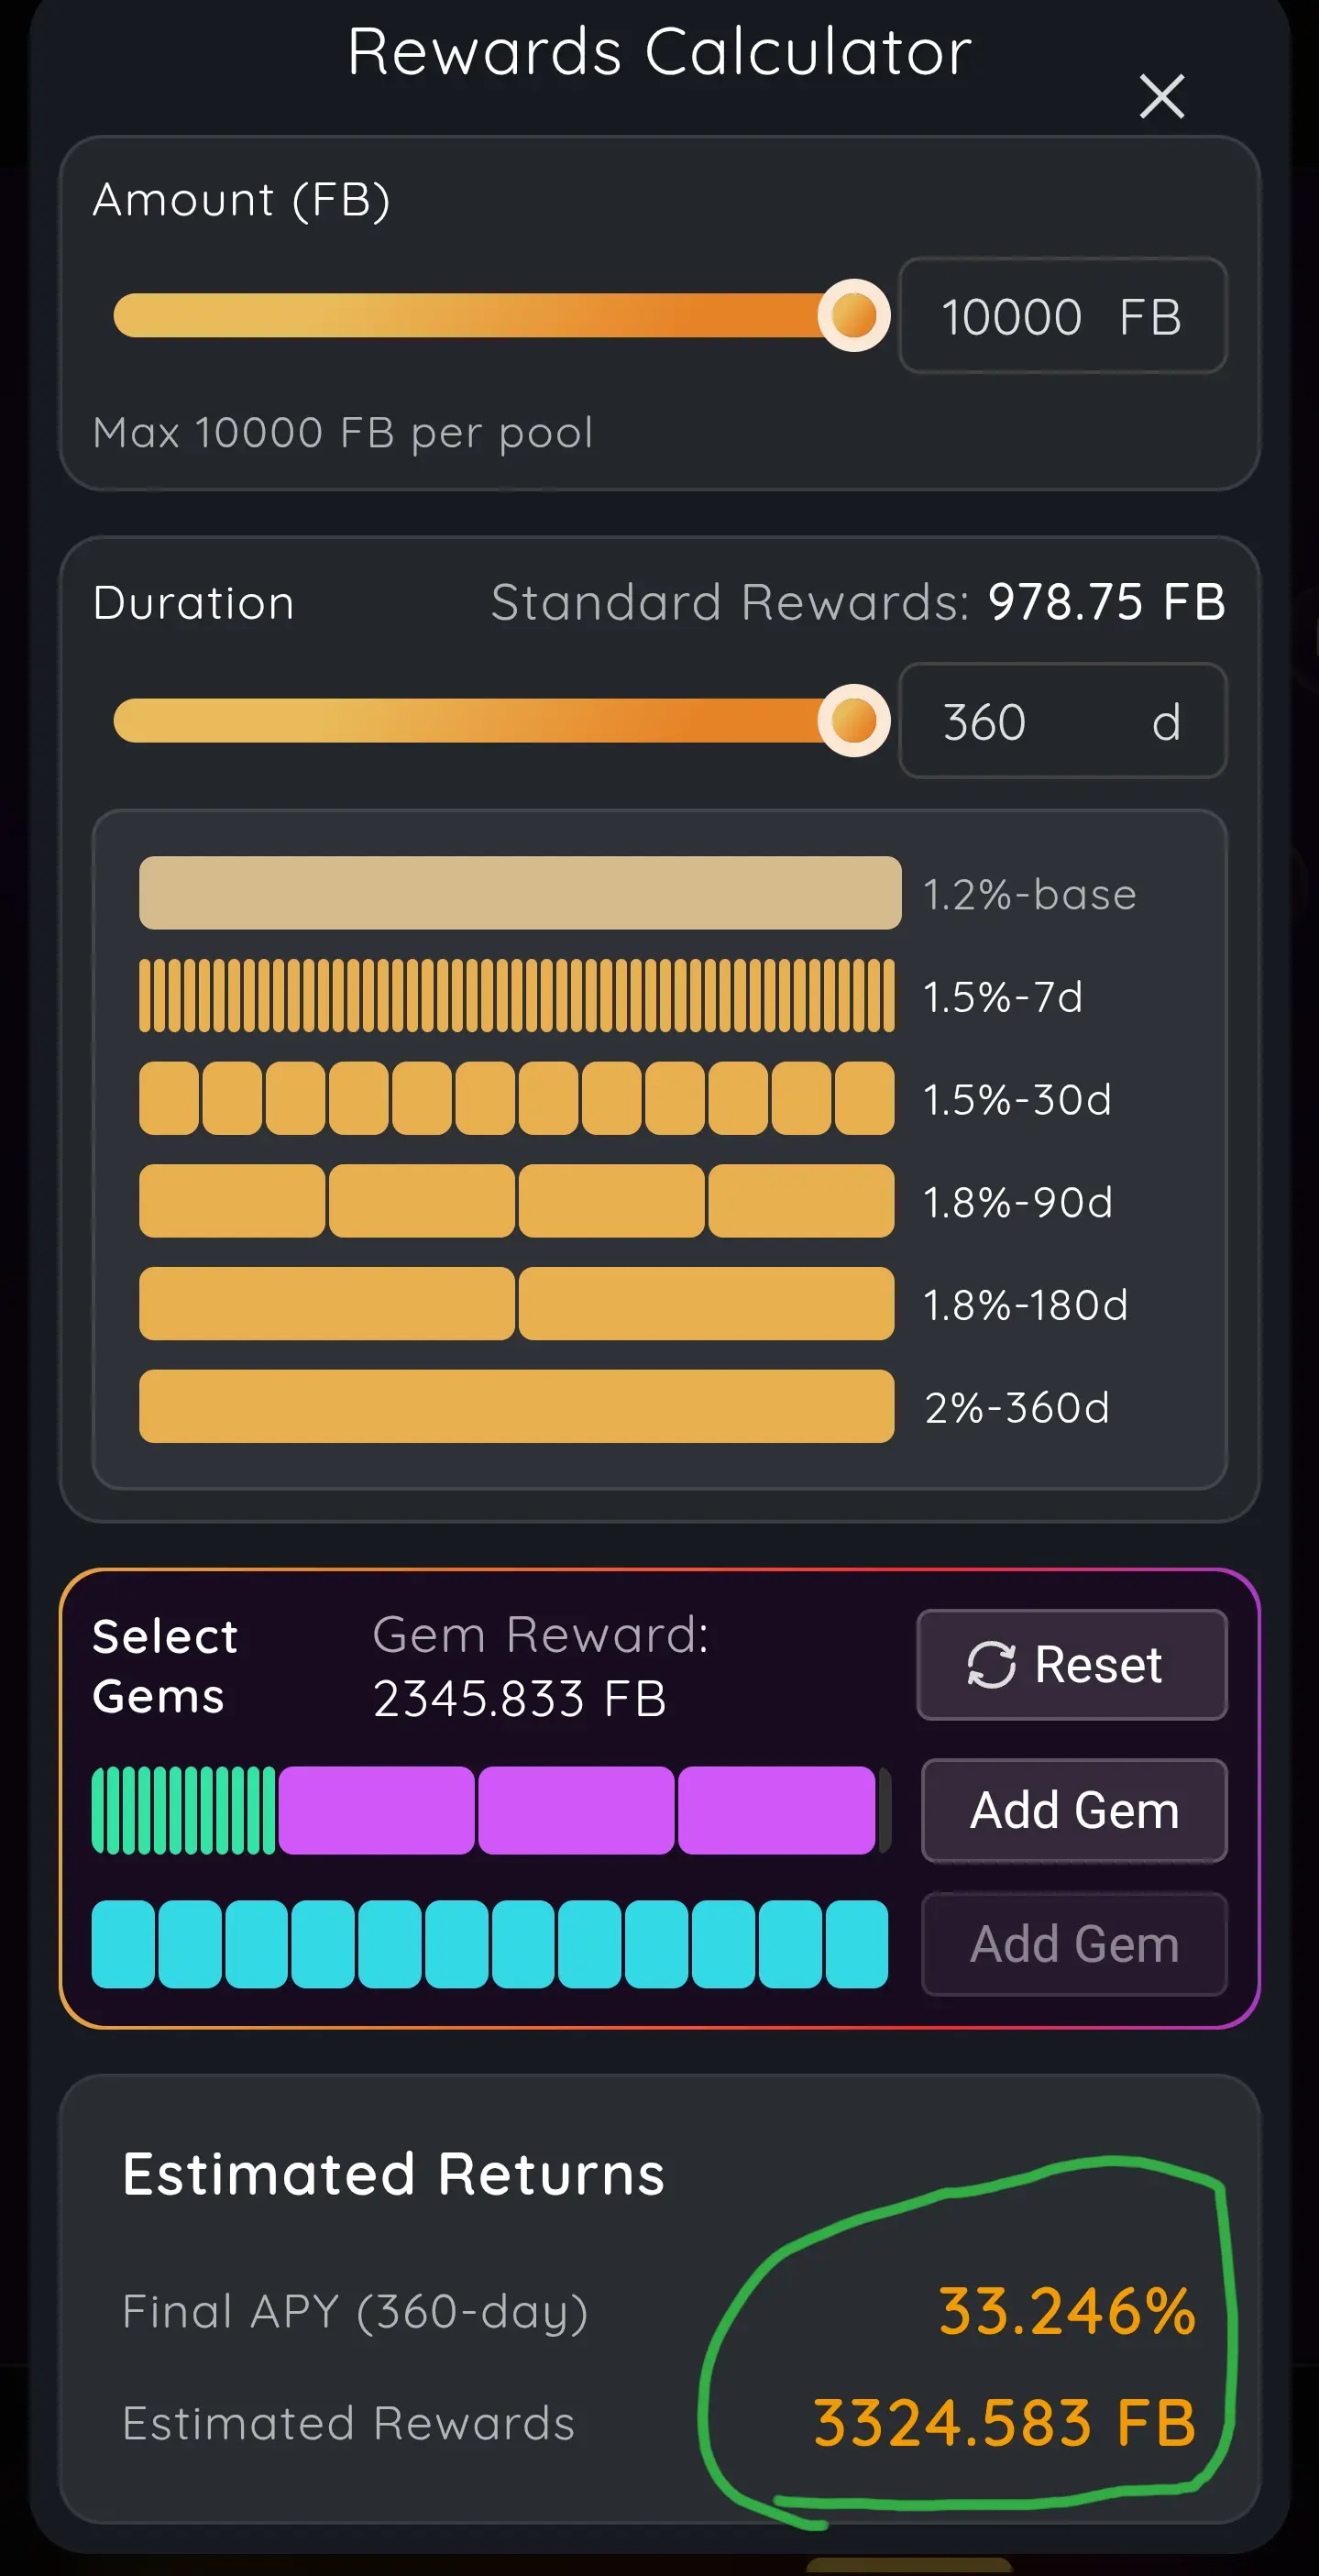
Task: Click the Duration slider handle
Action: (853, 721)
